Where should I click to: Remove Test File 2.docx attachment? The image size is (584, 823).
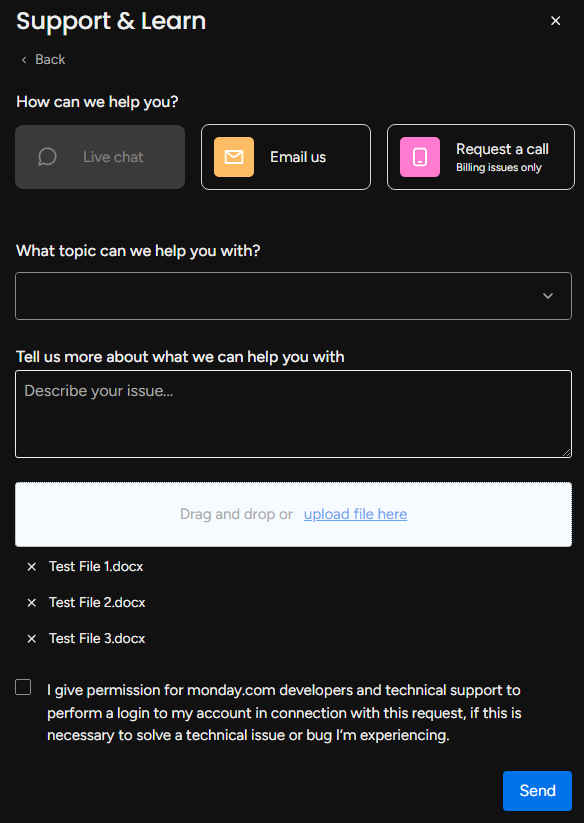click(x=31, y=603)
